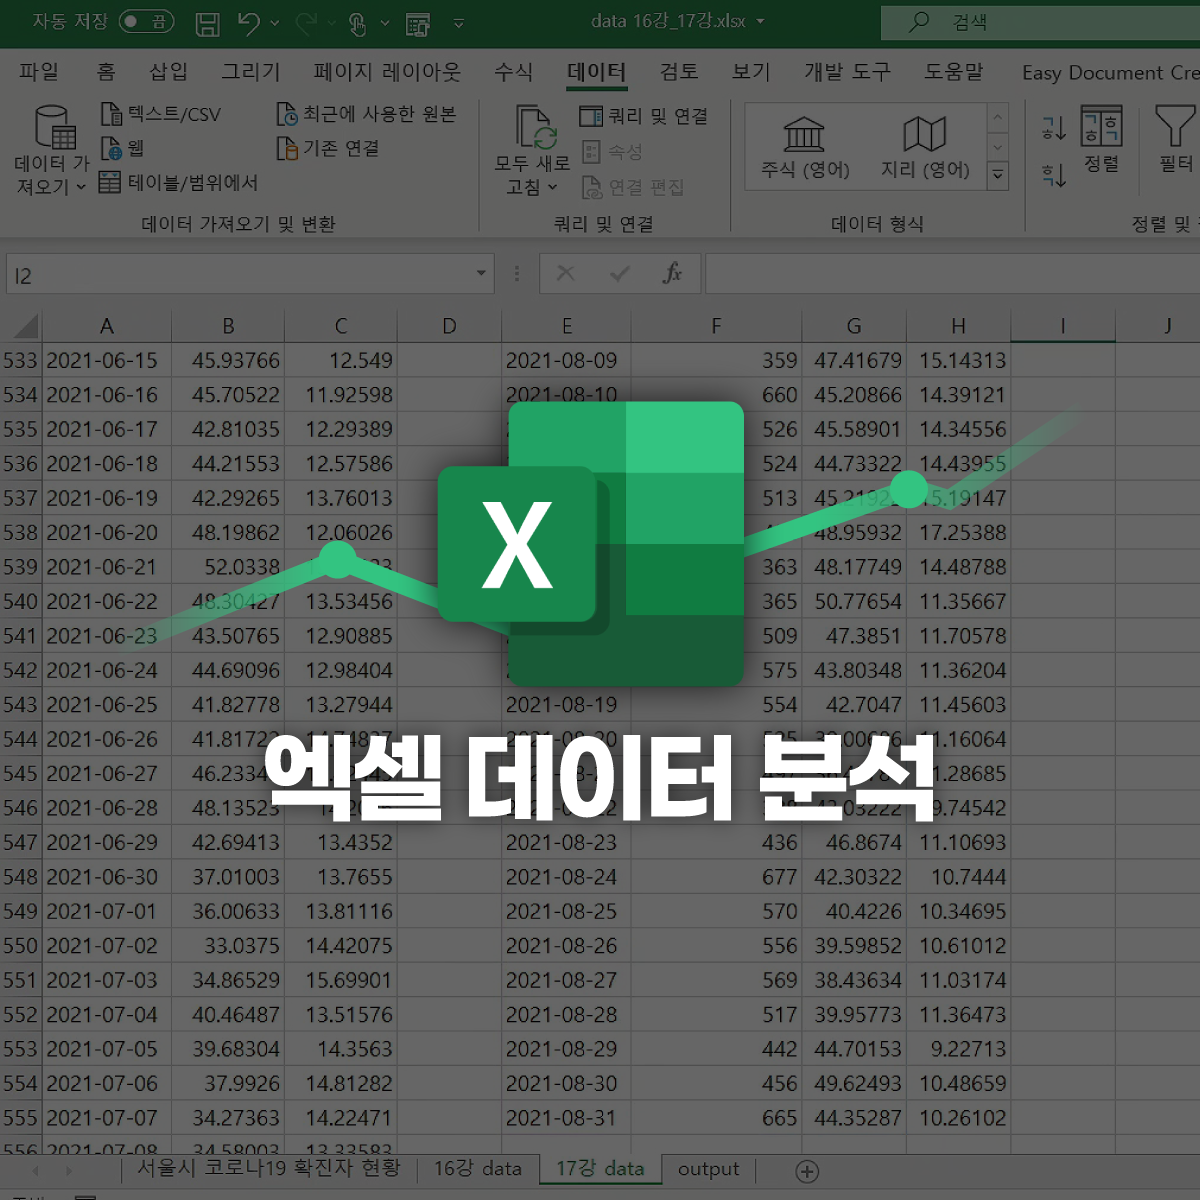Click the touch/mouse mode icon
Image resolution: width=1200 pixels, height=1200 pixels.
[x=358, y=23]
